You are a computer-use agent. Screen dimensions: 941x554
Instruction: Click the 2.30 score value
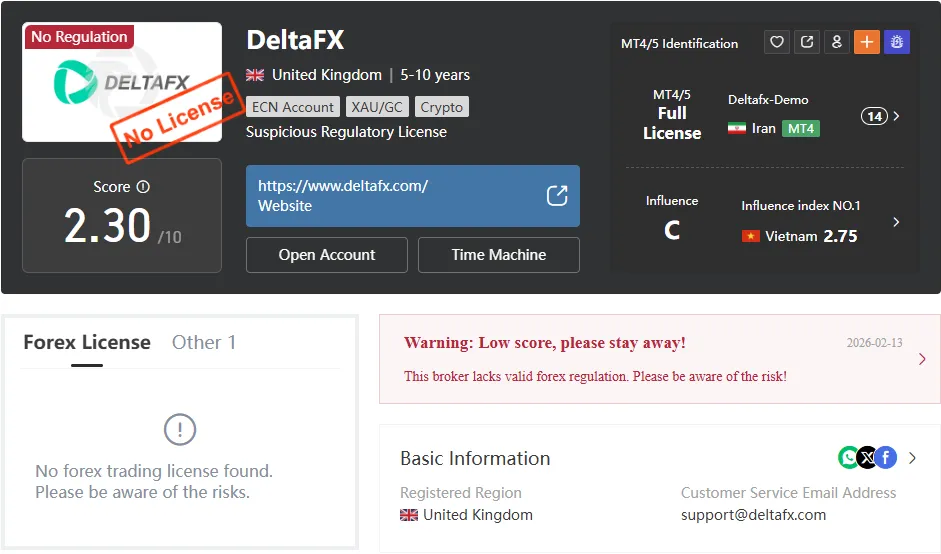pos(107,226)
